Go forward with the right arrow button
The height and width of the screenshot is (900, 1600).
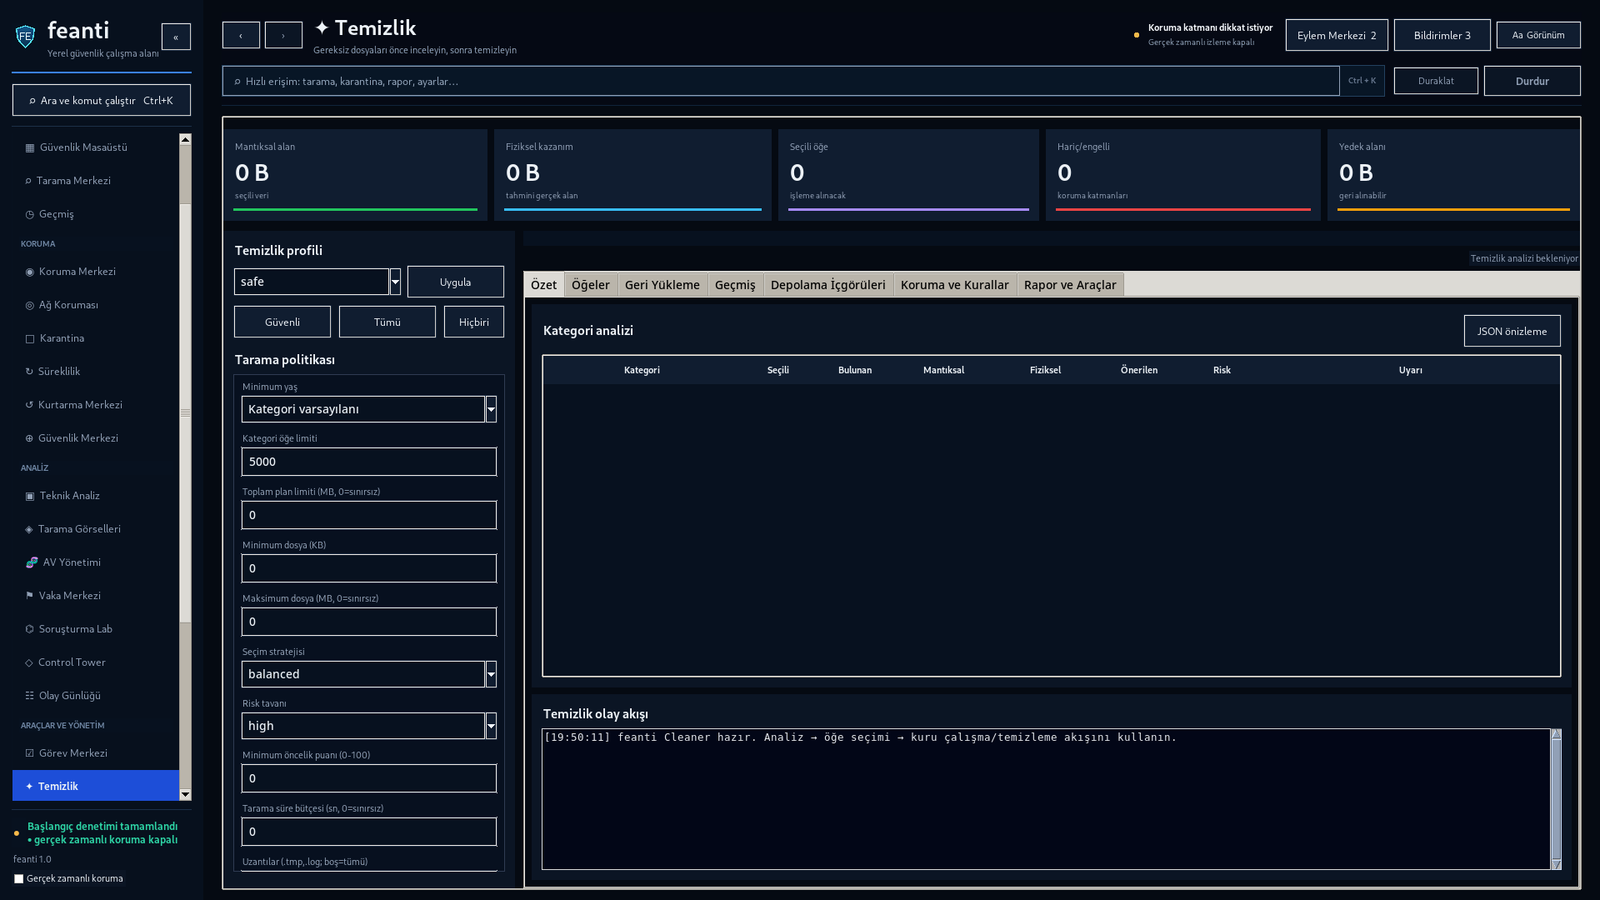coord(283,35)
